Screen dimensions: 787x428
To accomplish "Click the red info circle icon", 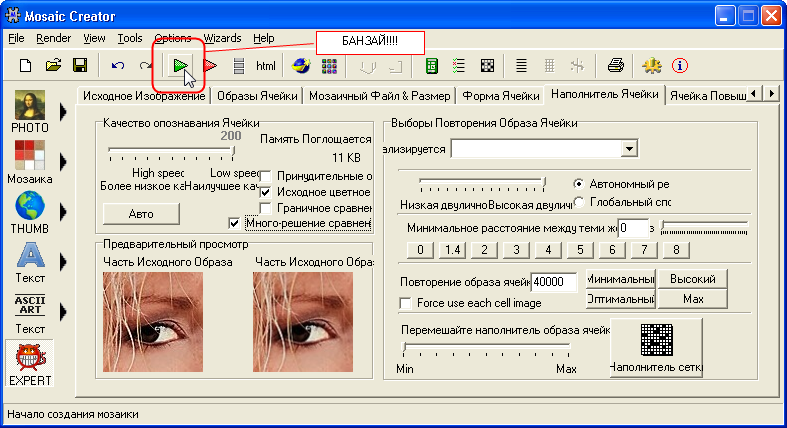I will coord(680,66).
